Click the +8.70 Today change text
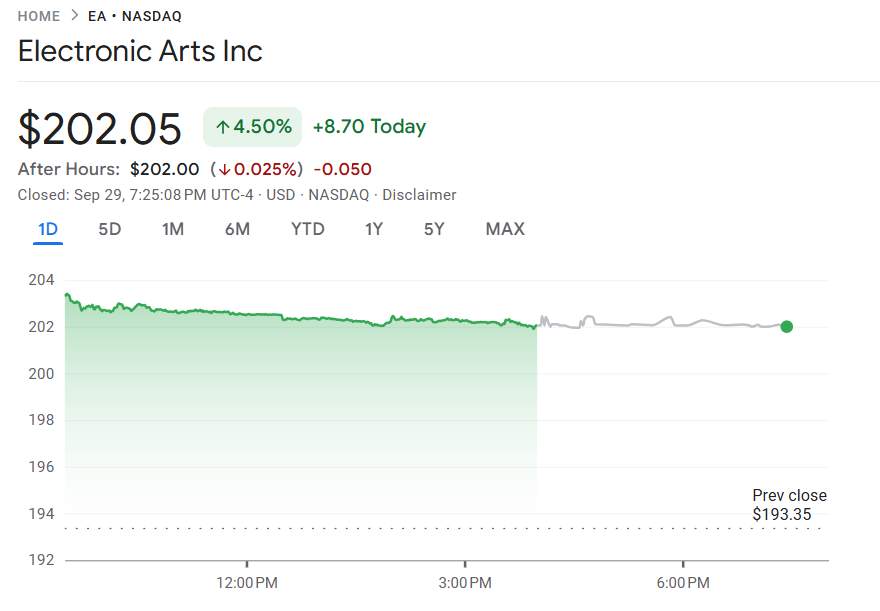 click(369, 127)
